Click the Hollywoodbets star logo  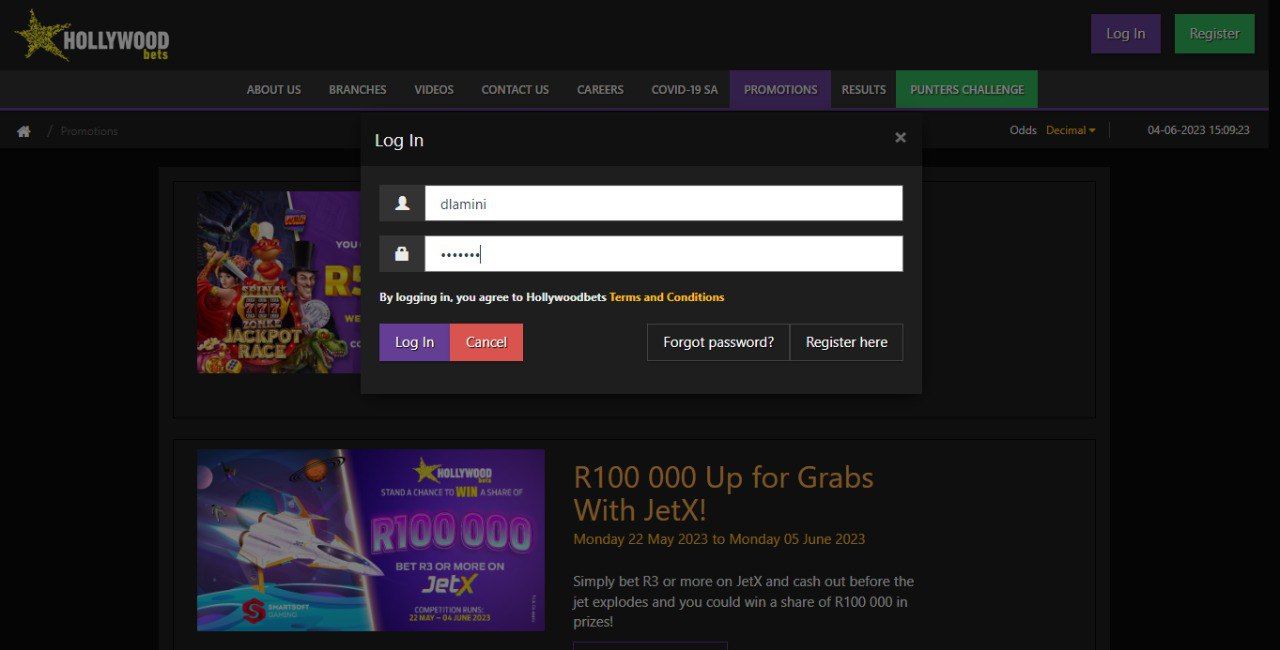92,35
